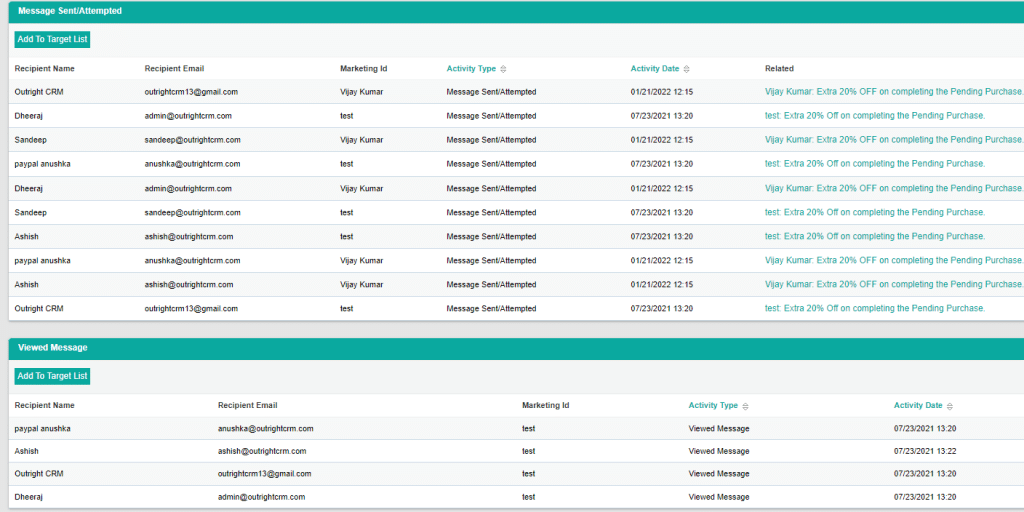Image resolution: width=1024 pixels, height=512 pixels.
Task: Select Recipient Email header in Message Sent/Attempted table
Action: pos(174,69)
